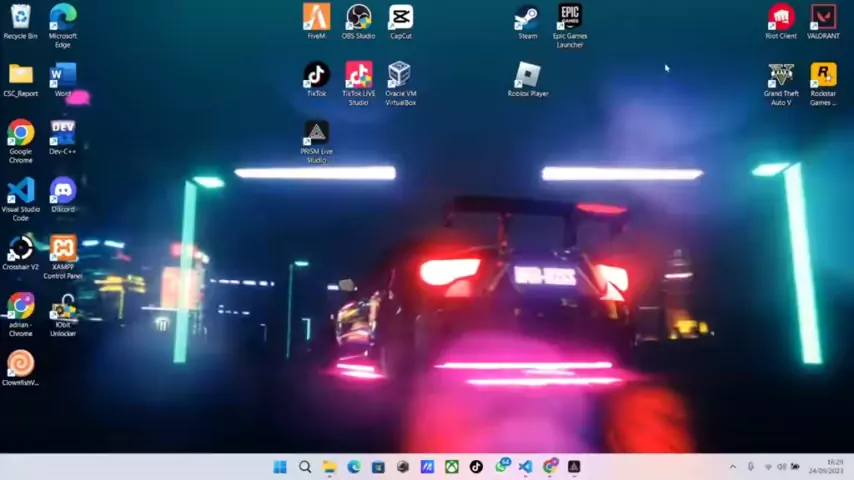Open the Windows Start menu button
Viewport: 854px width, 480px height.
(280, 467)
